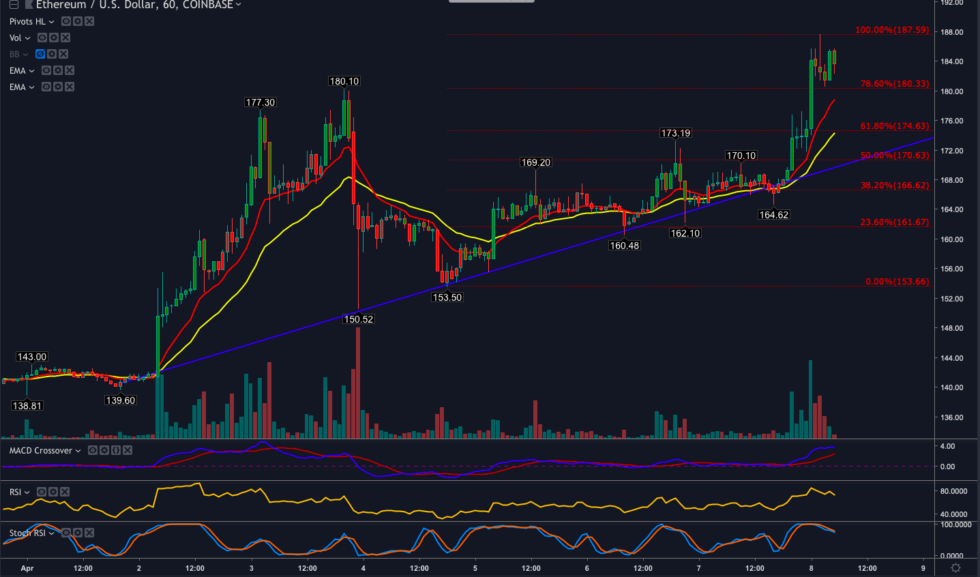
Task: Remove the Stoch RSI indicator with its X icon
Action: (89, 532)
